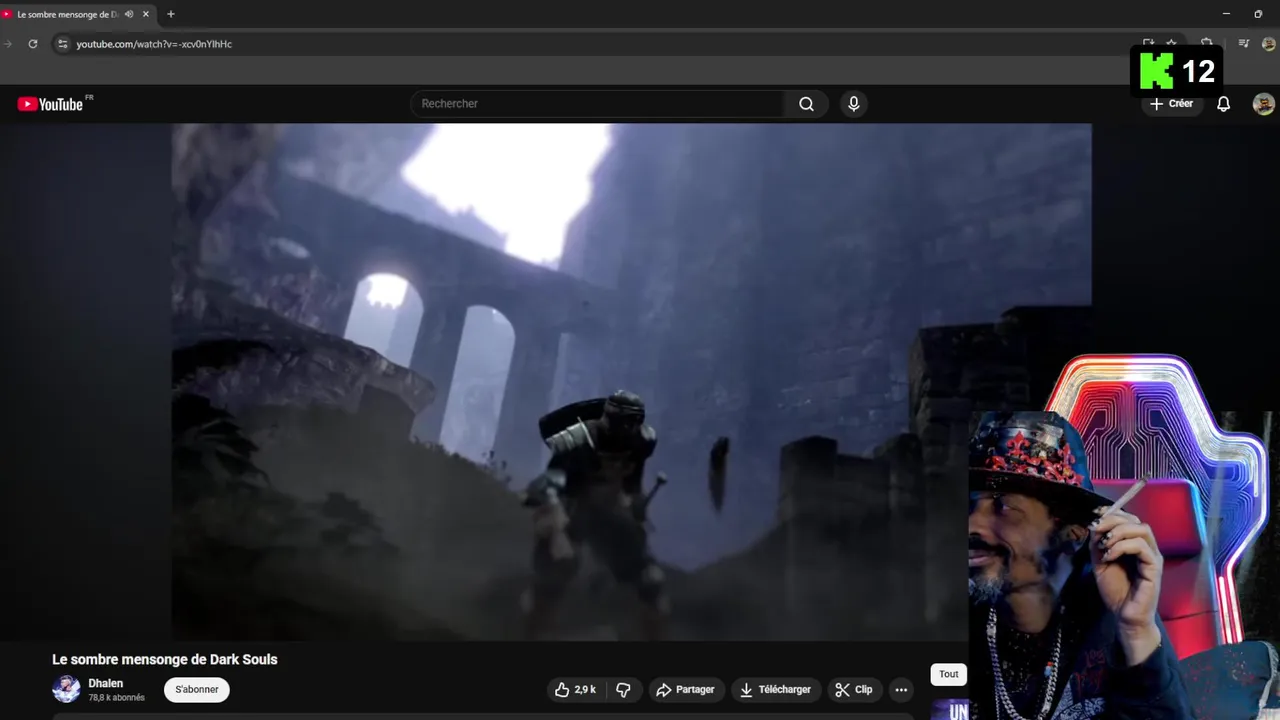Open YouTube notifications bell

click(1223, 104)
